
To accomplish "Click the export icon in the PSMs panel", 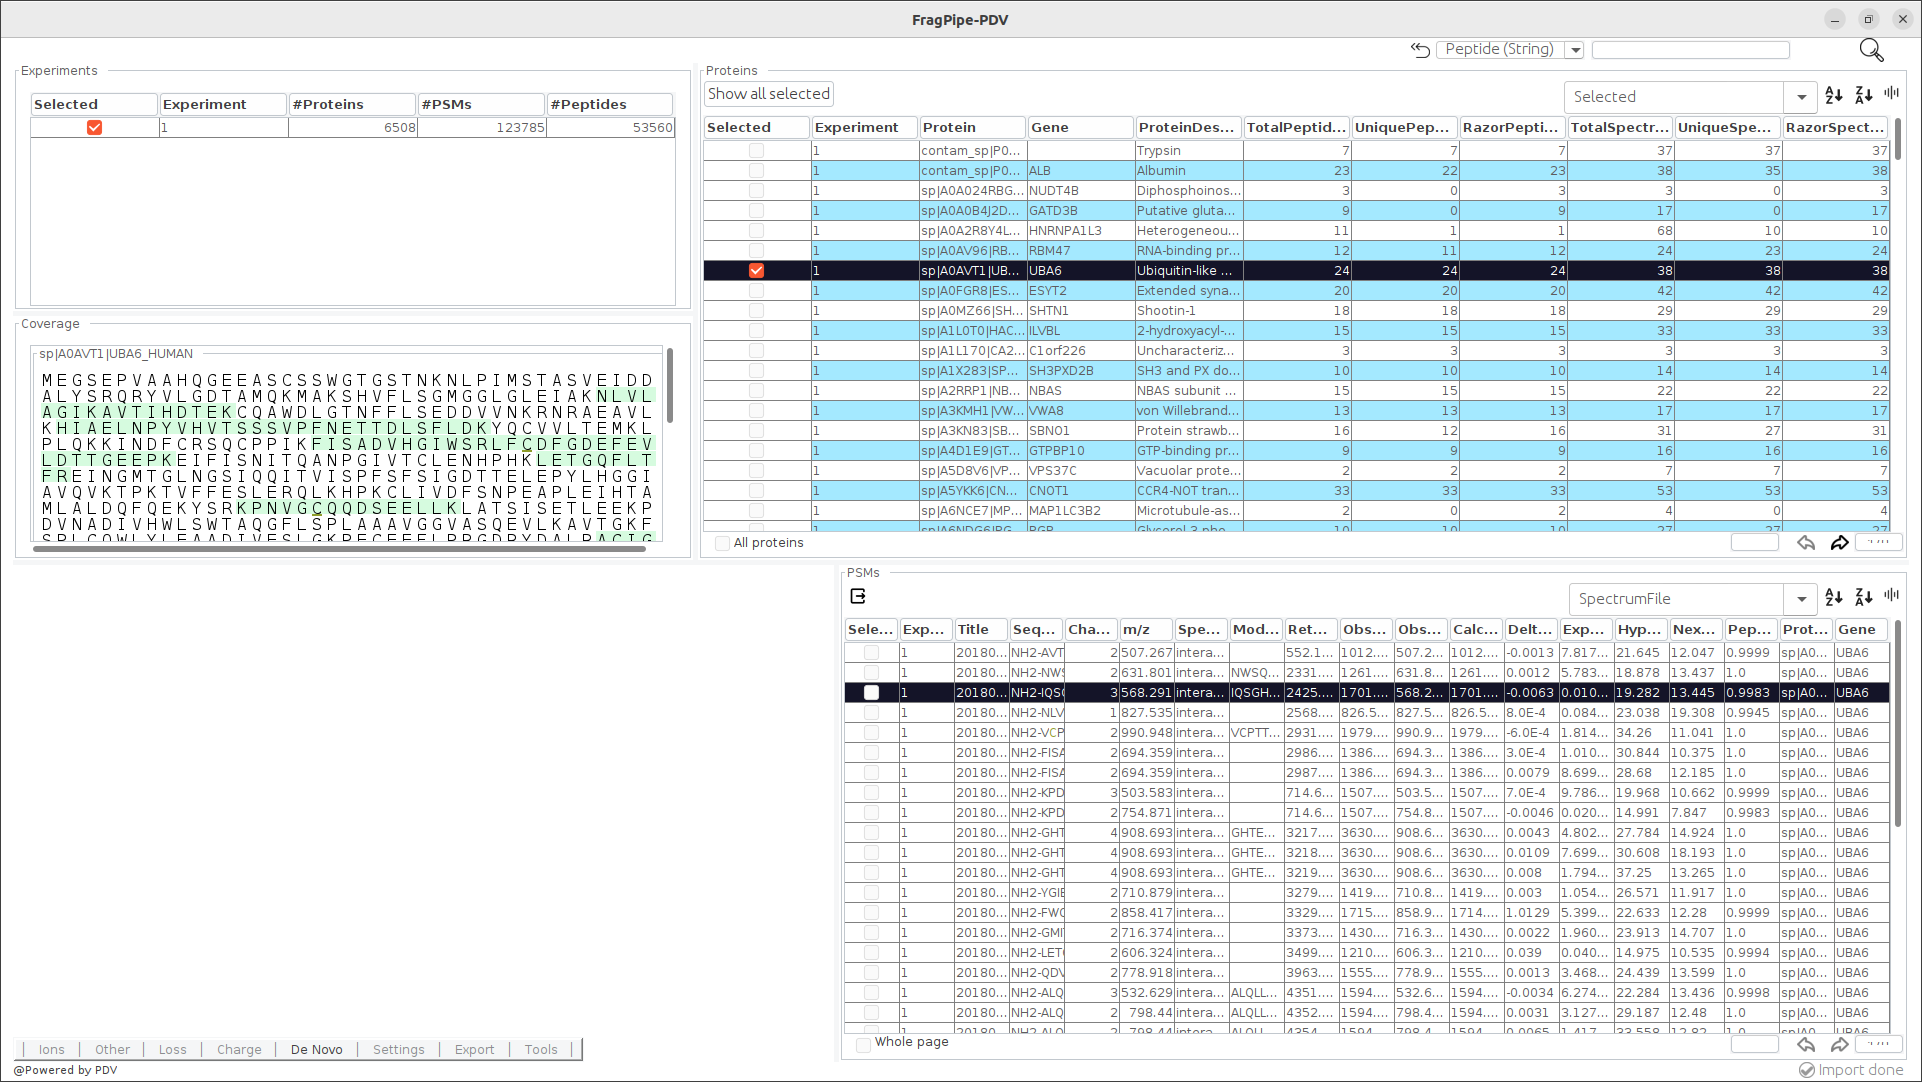I will click(858, 595).
